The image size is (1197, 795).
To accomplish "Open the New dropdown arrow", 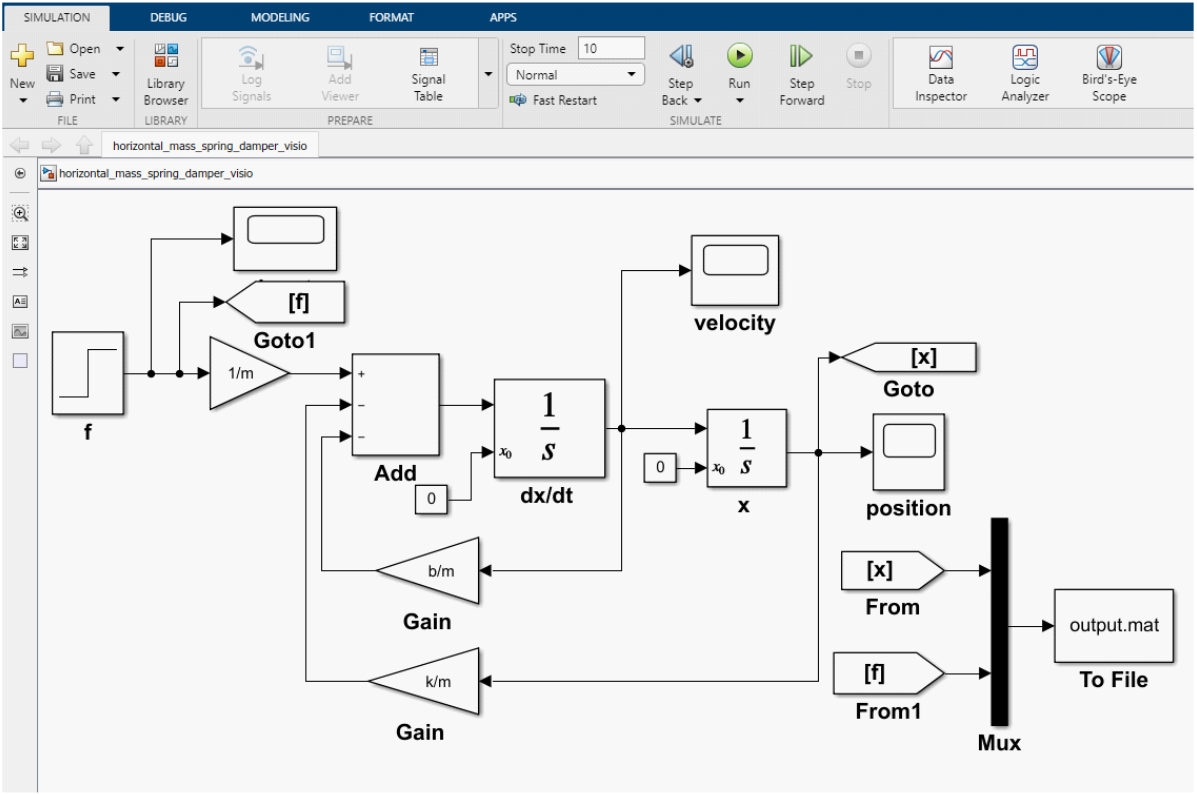I will [22, 100].
